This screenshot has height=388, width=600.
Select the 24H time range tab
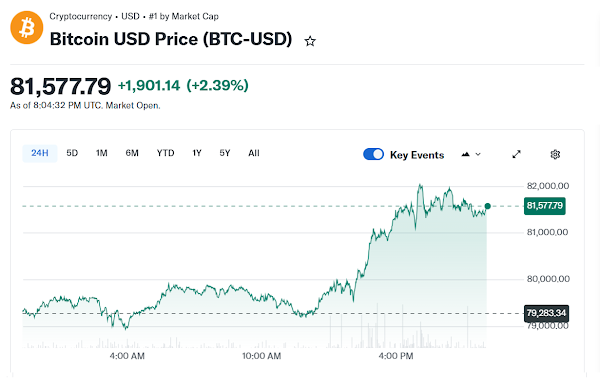point(40,153)
